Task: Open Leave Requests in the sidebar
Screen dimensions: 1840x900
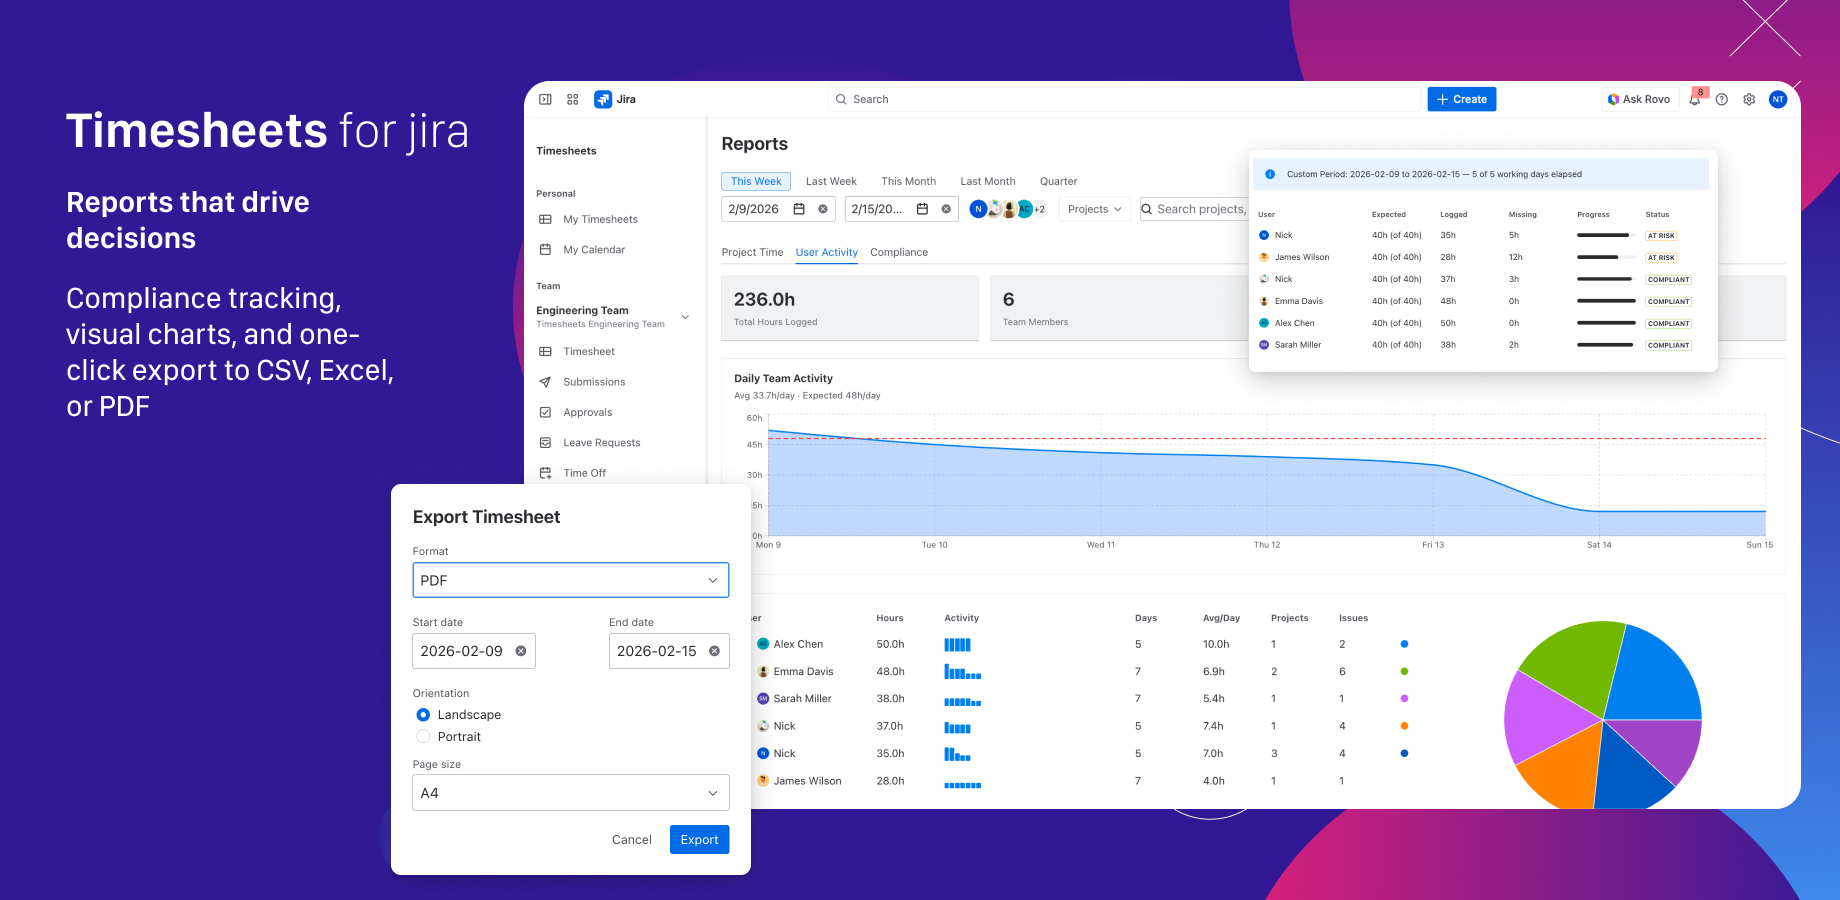Action: tap(601, 442)
